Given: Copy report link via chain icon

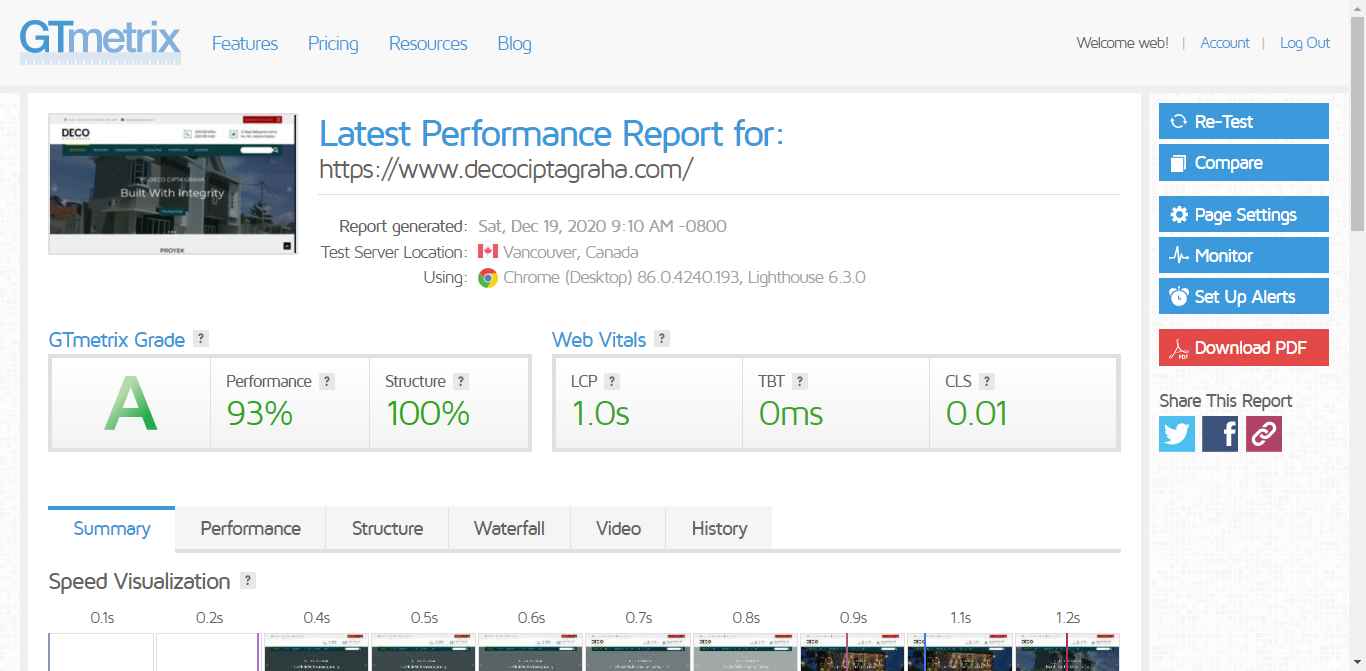Looking at the screenshot, I should pyautogui.click(x=1264, y=434).
